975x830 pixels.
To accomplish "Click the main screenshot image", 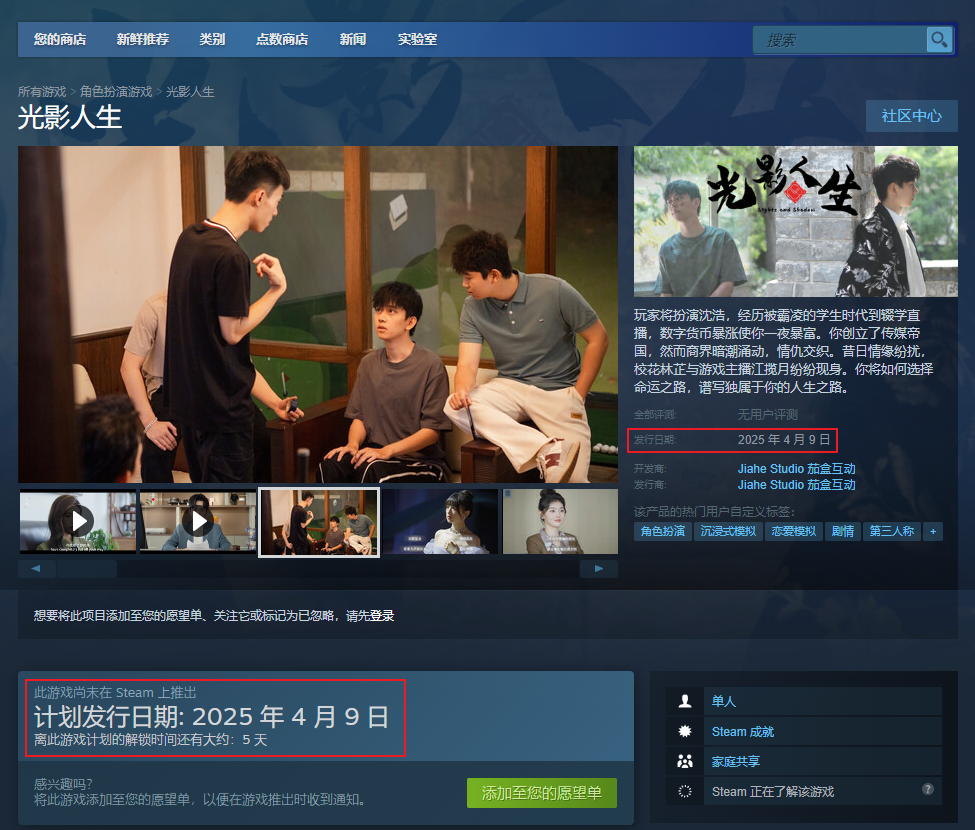I will (318, 314).
